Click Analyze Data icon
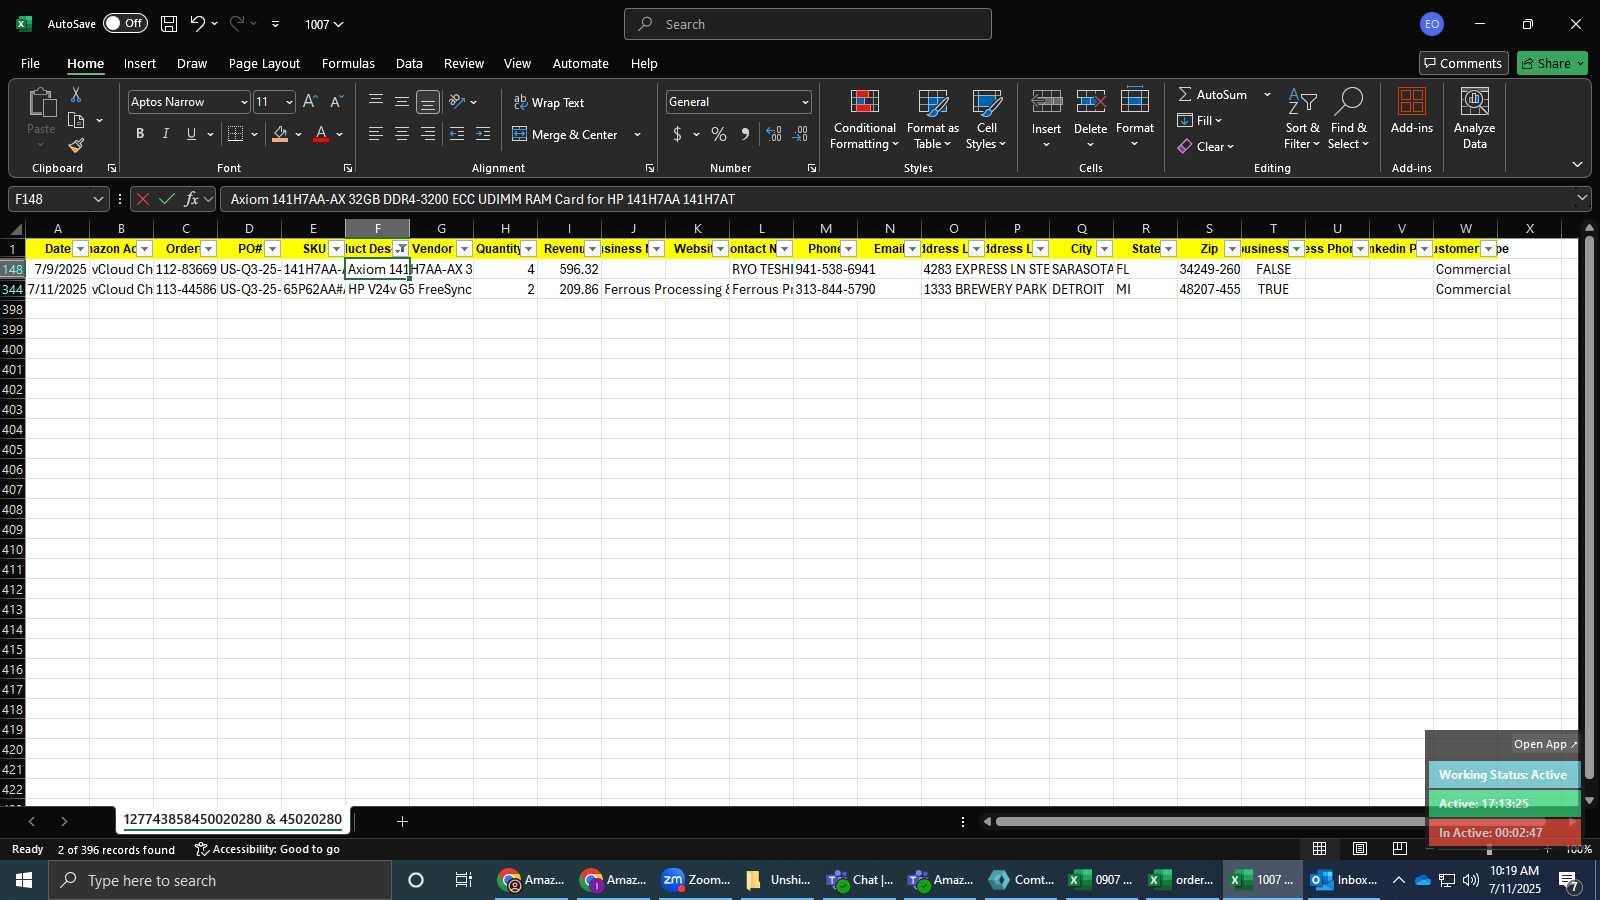This screenshot has height=900, width=1600. (x=1474, y=119)
